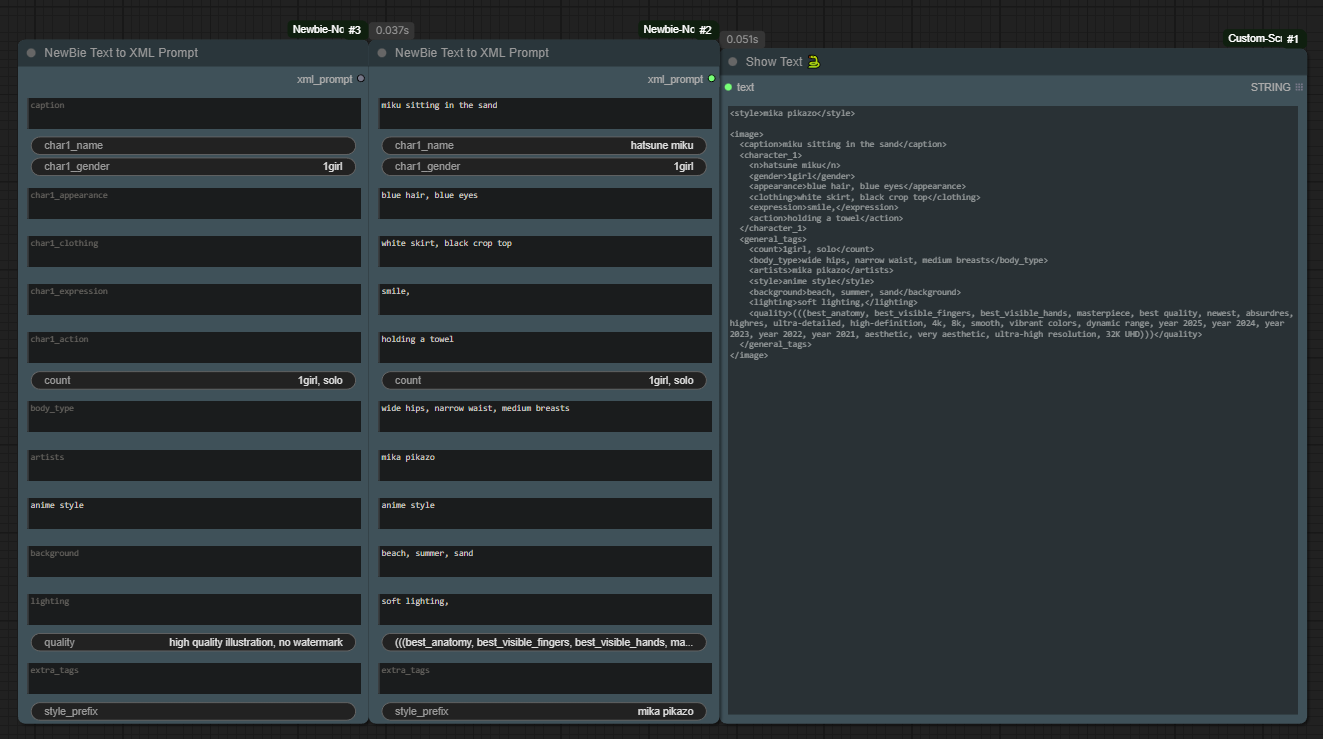
Task: Click the Newbie #3 badge above the left node
Action: [326, 30]
